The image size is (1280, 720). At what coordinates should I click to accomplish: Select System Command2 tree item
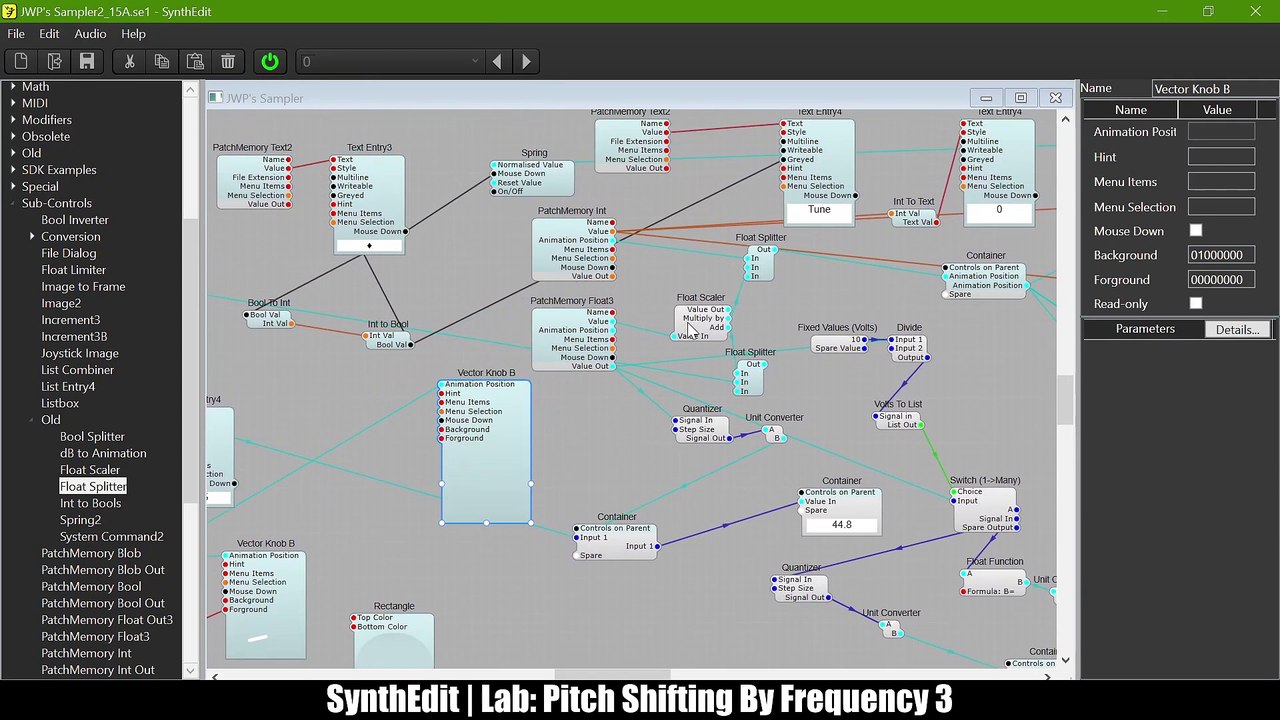pyautogui.click(x=111, y=537)
